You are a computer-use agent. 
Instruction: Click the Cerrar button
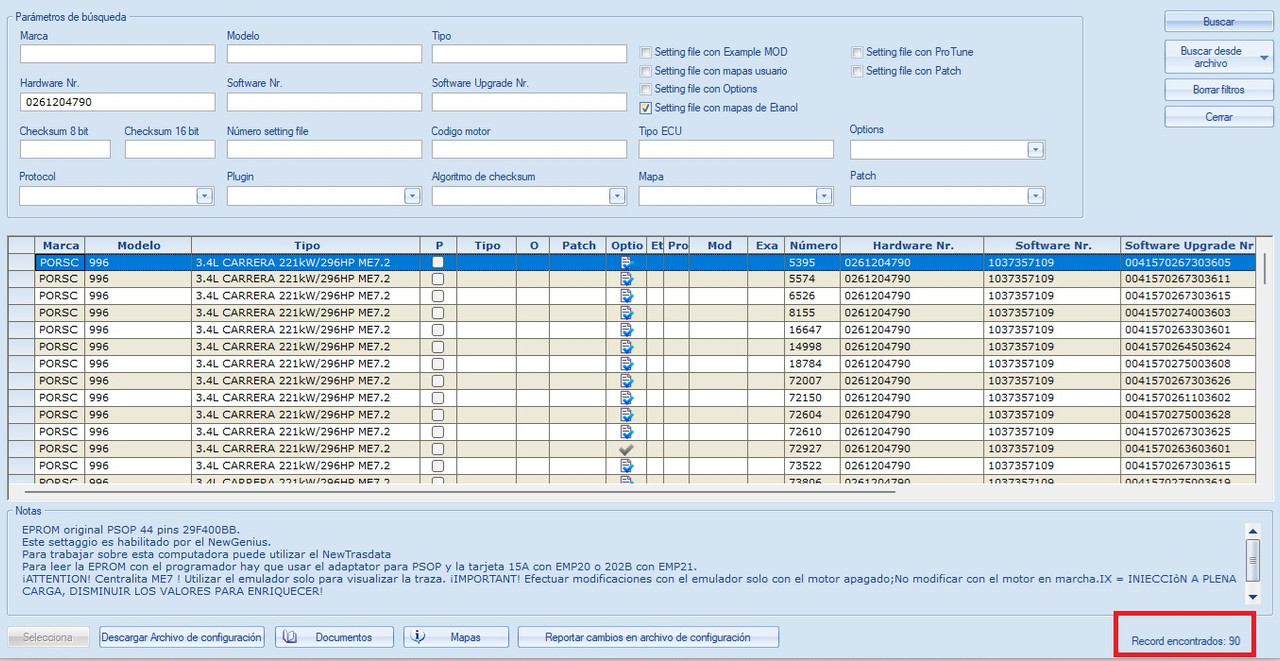[1218, 117]
